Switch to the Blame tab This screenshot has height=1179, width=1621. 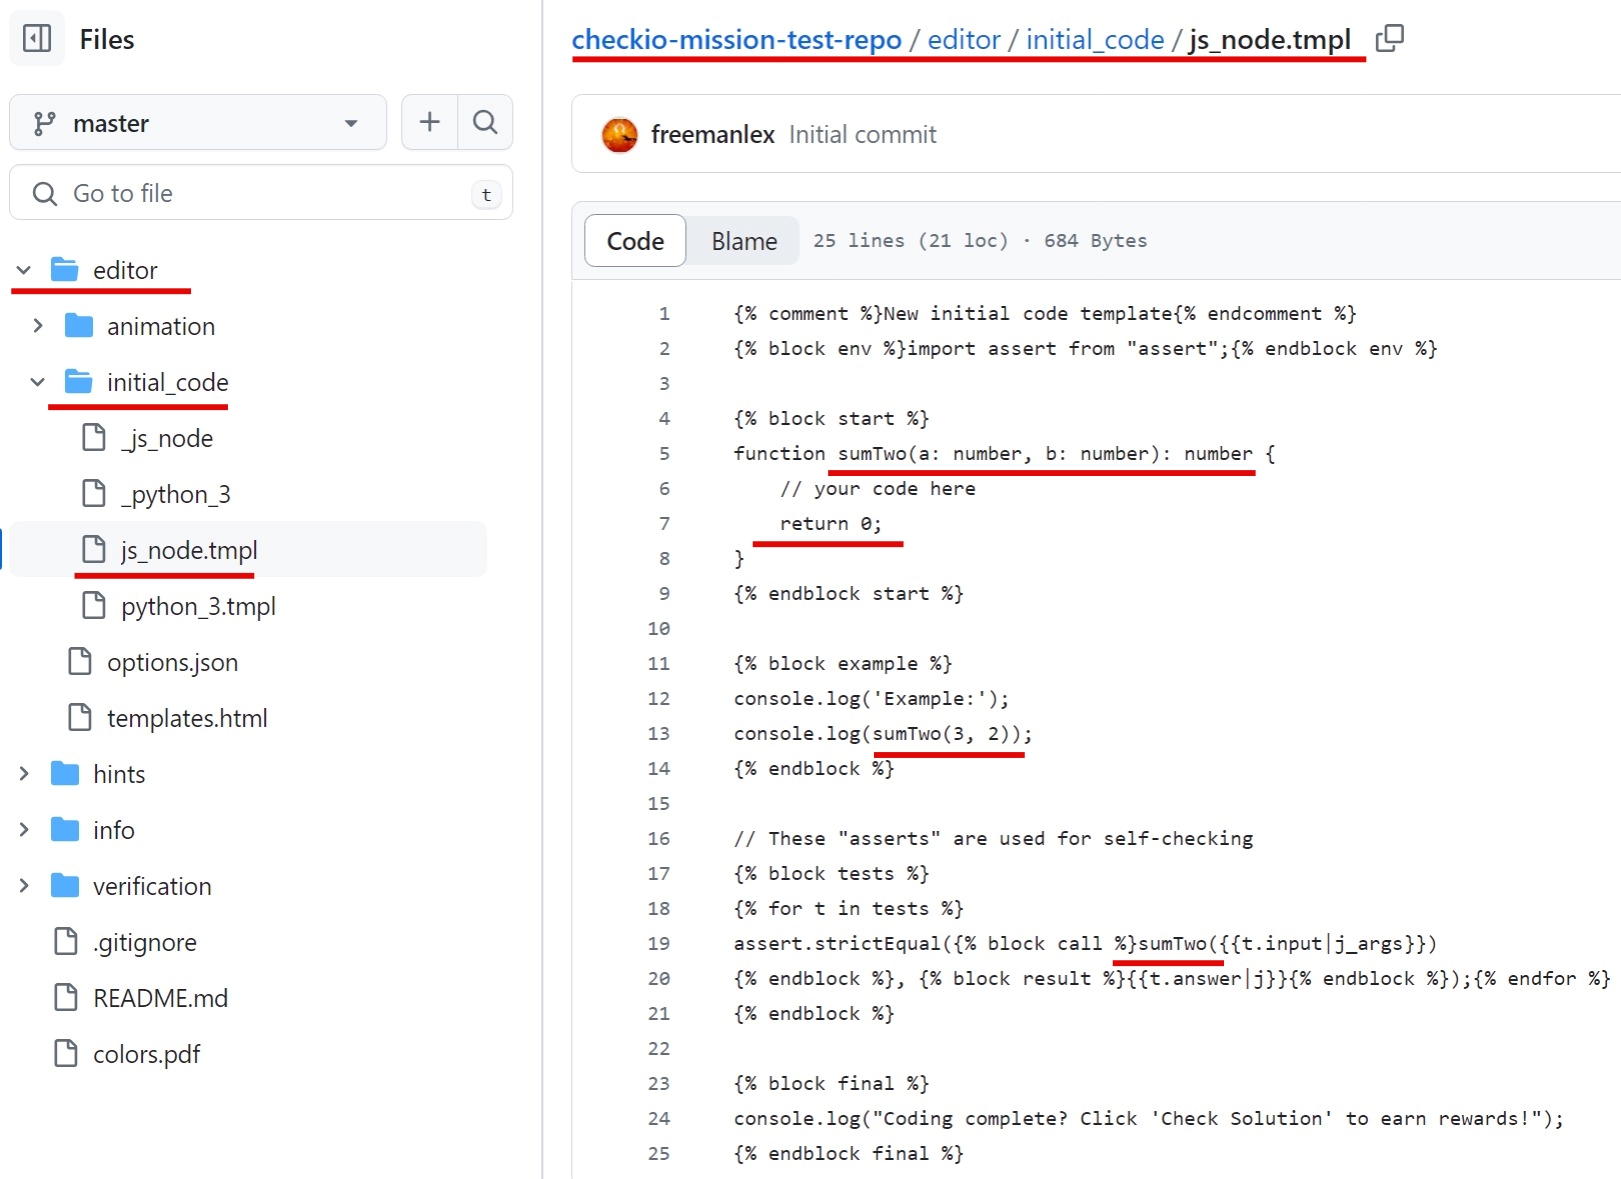coord(744,241)
